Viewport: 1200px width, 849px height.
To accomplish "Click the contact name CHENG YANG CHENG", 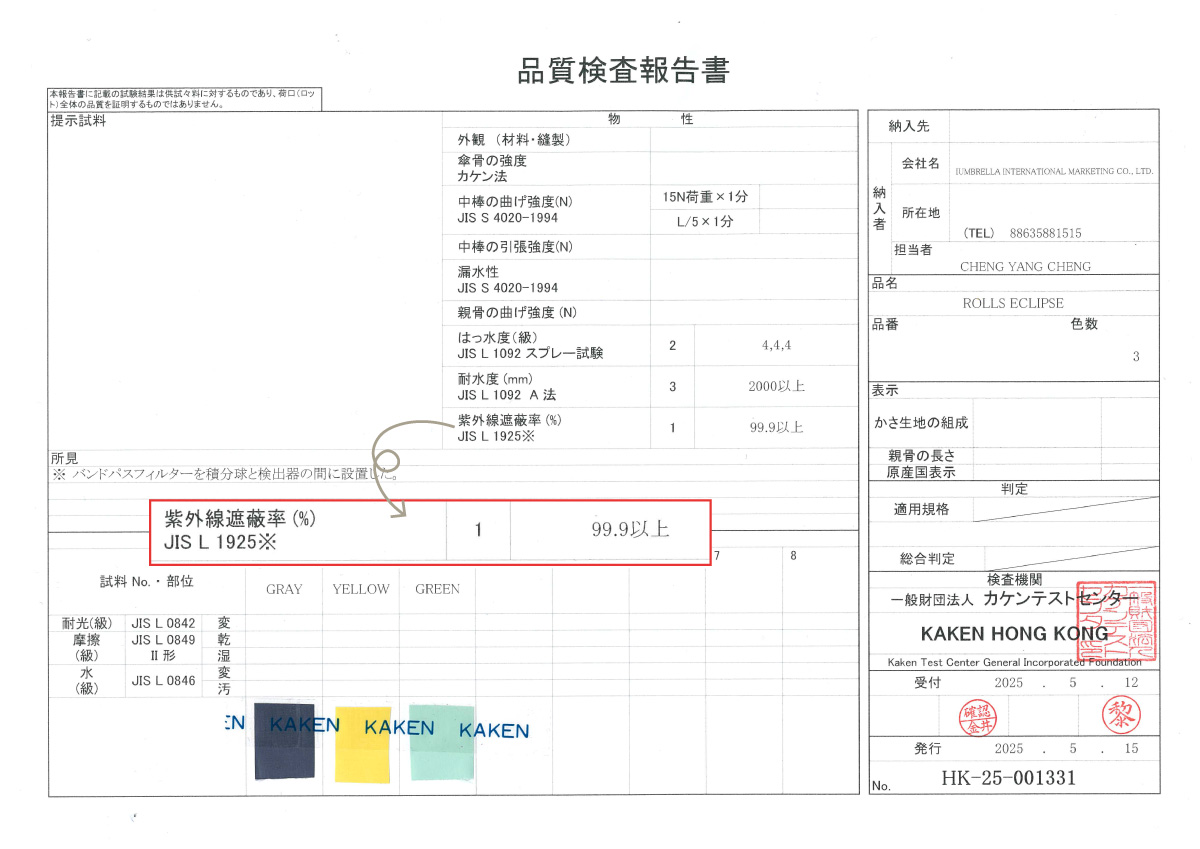I will 1025,267.
